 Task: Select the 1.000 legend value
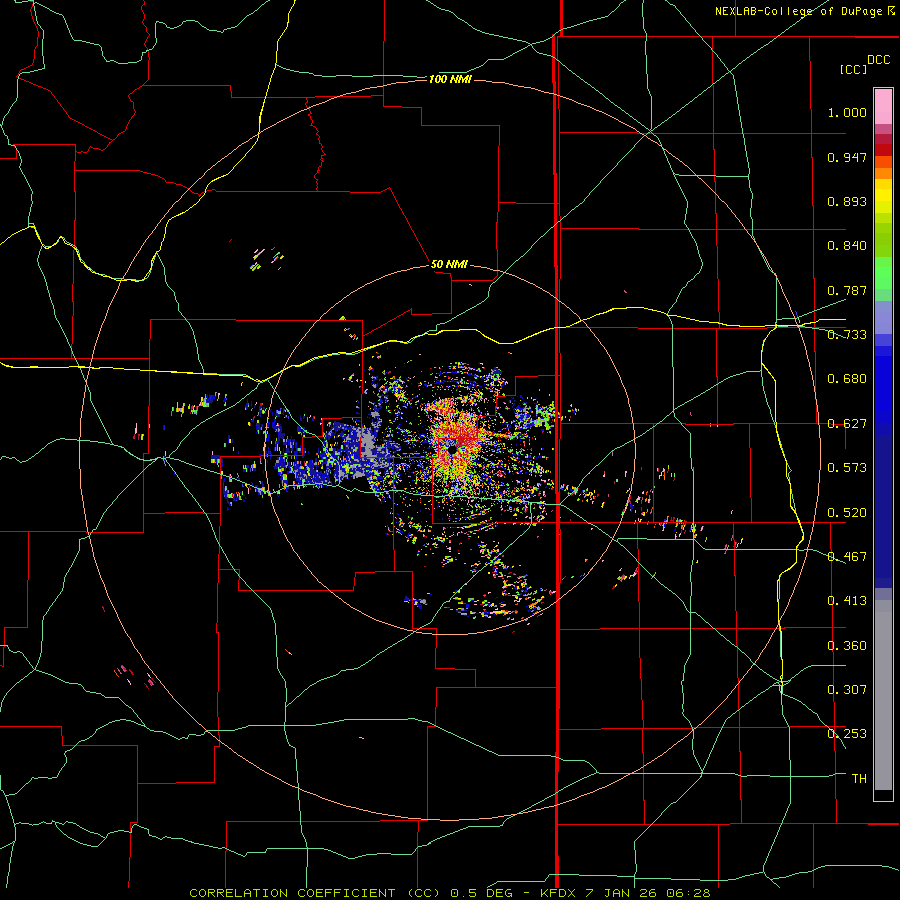(847, 112)
